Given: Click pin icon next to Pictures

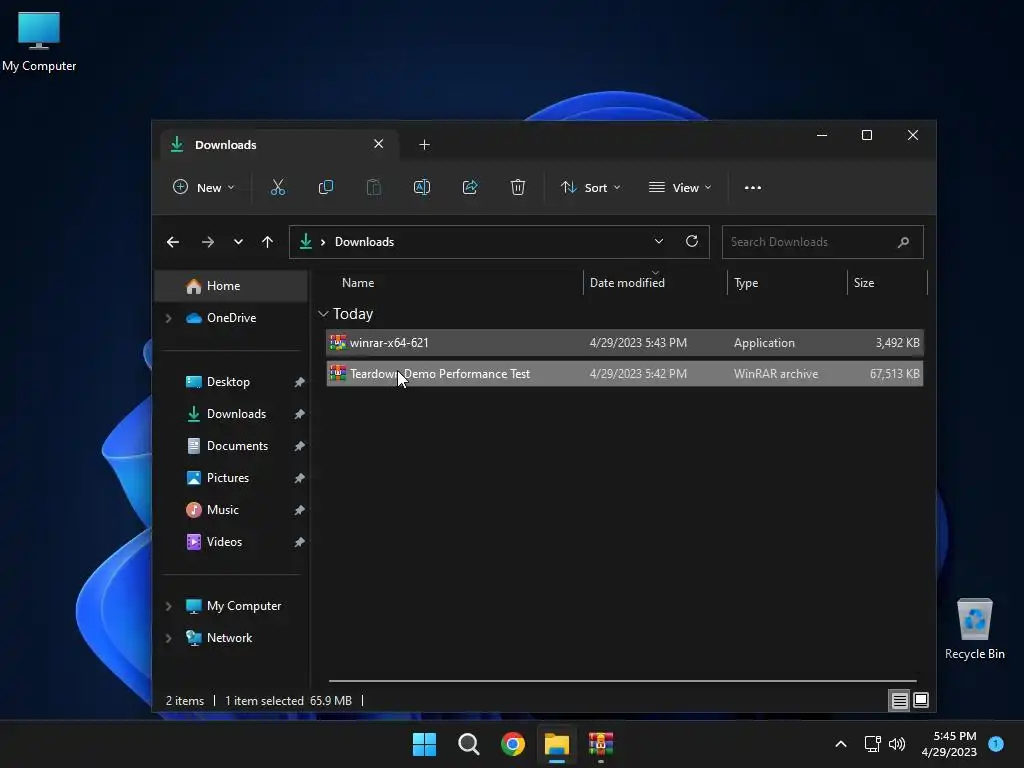Looking at the screenshot, I should [299, 478].
